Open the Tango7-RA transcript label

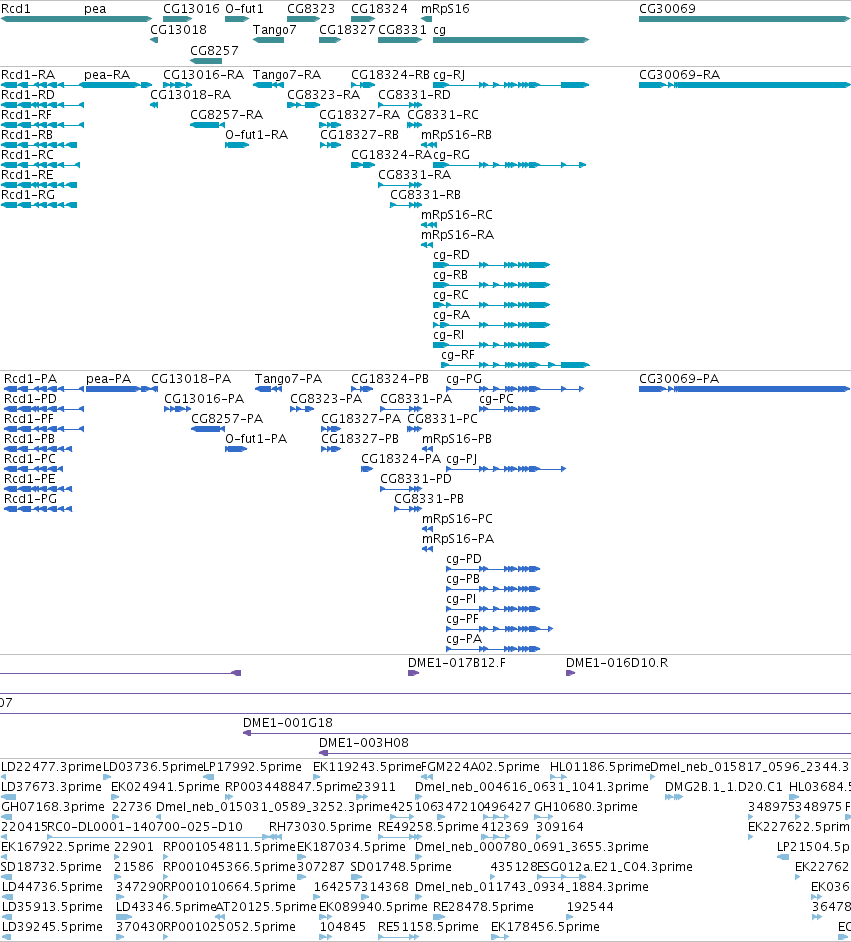tap(287, 75)
